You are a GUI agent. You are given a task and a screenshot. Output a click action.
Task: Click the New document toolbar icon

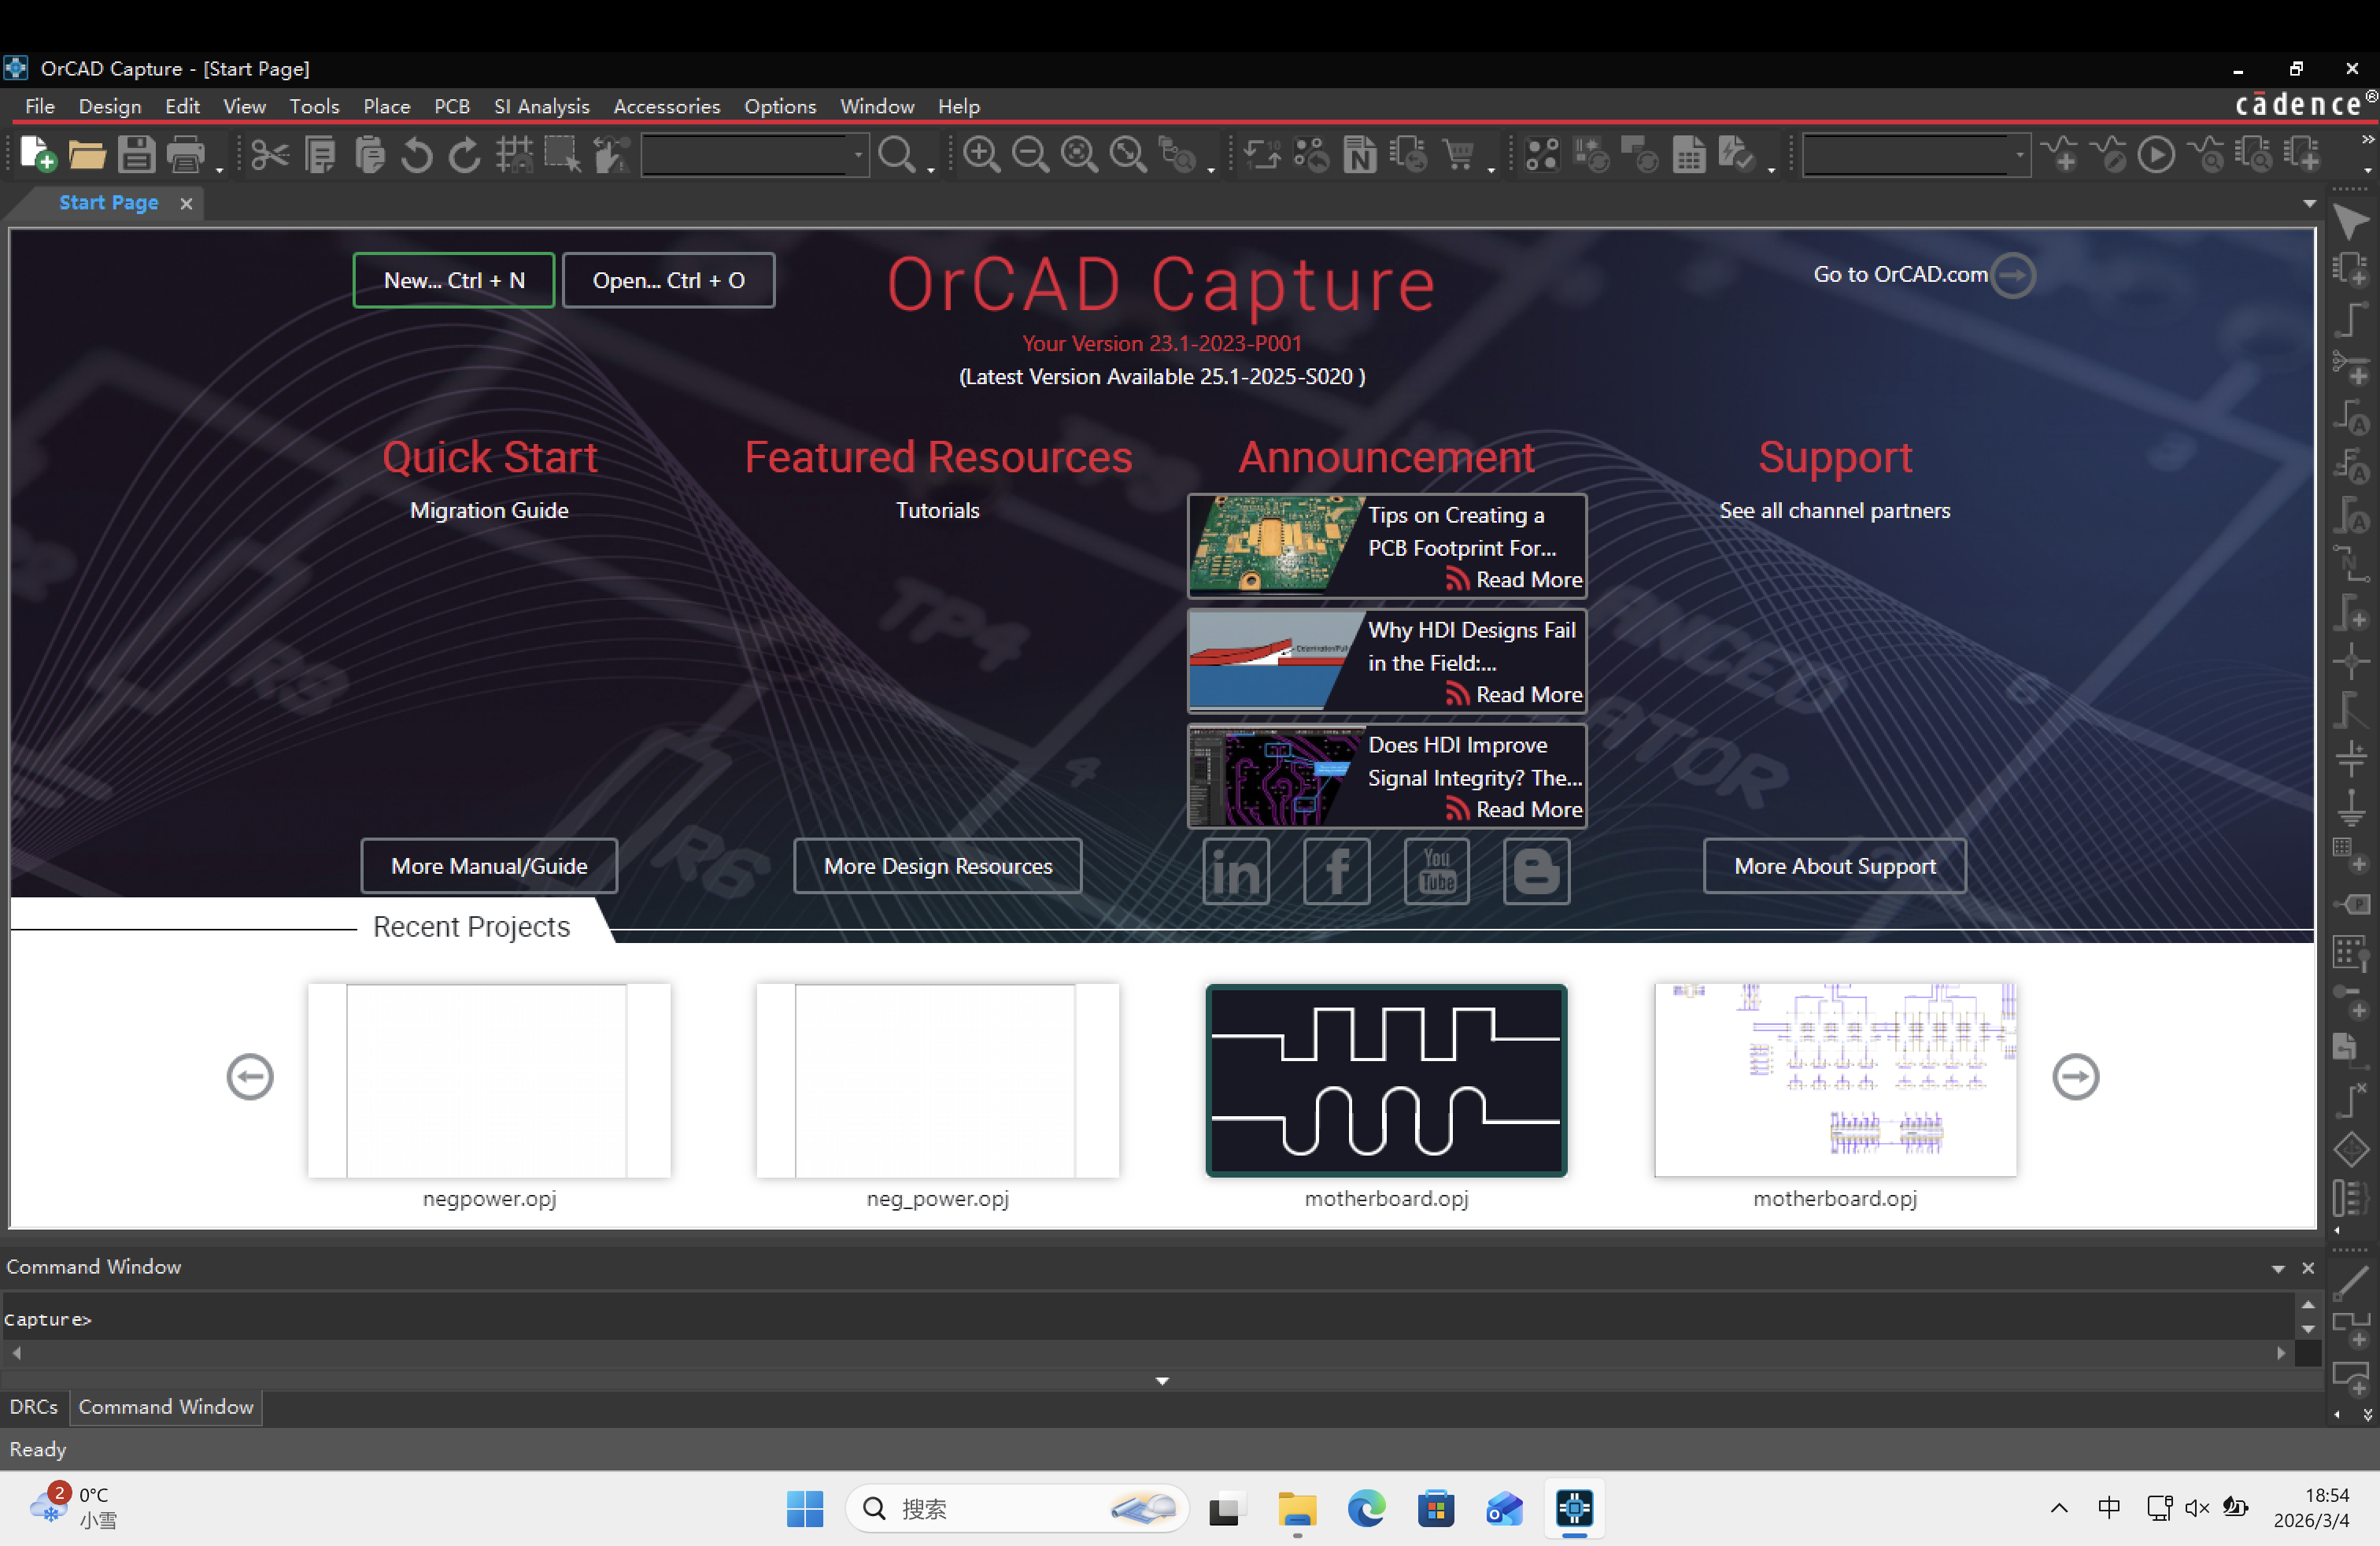(x=37, y=155)
